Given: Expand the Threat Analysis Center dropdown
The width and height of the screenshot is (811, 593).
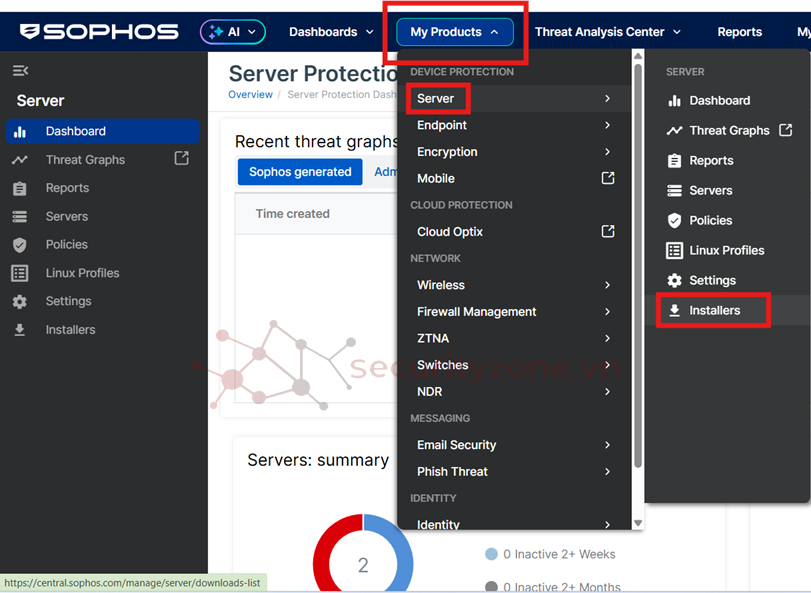Looking at the screenshot, I should [607, 32].
